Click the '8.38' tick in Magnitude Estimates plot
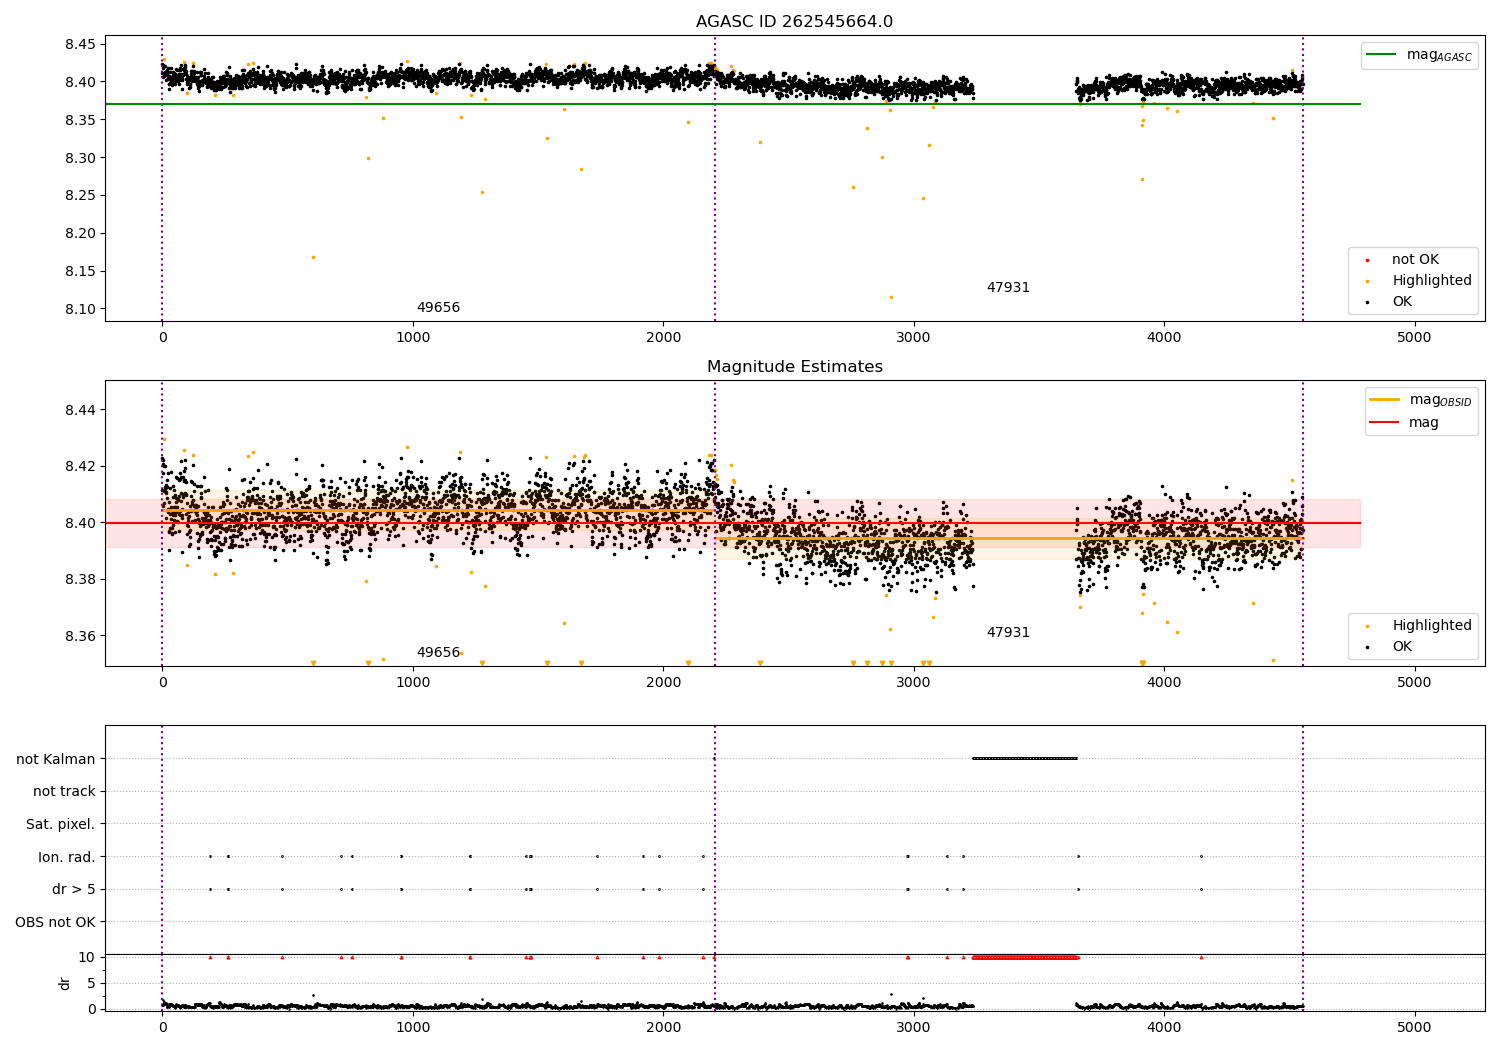The width and height of the screenshot is (1500, 1050). tap(80, 580)
